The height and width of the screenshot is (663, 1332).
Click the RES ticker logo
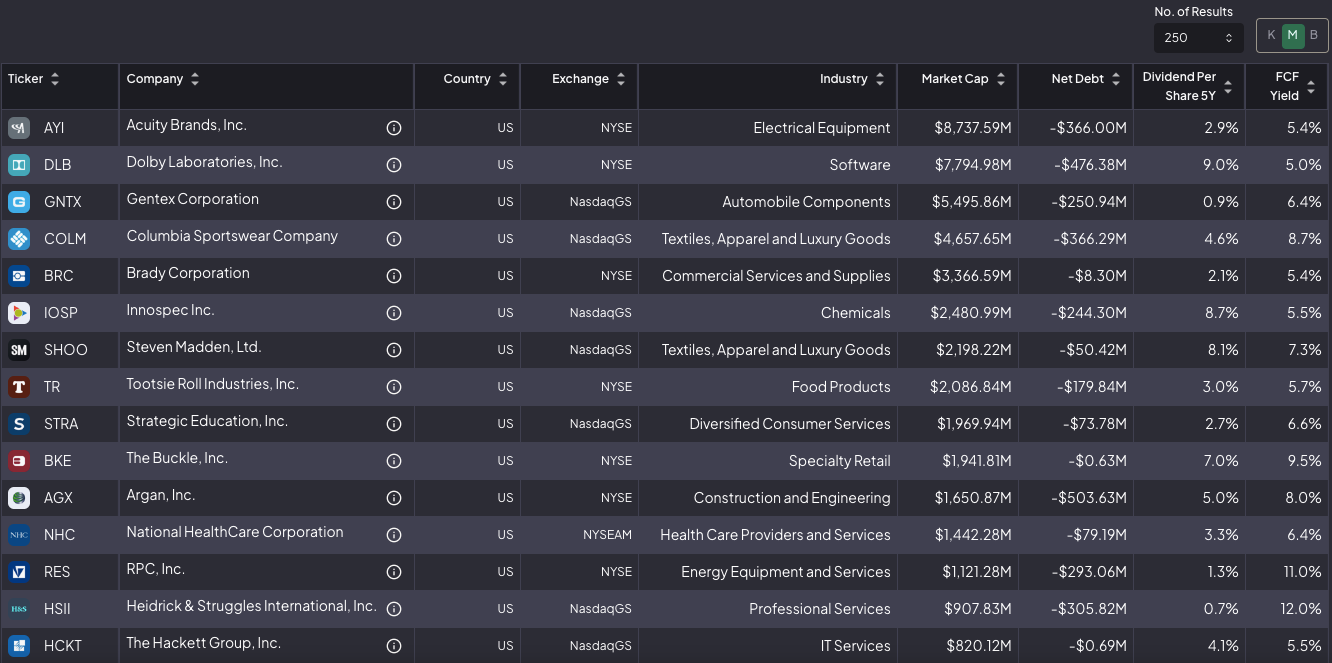point(19,572)
